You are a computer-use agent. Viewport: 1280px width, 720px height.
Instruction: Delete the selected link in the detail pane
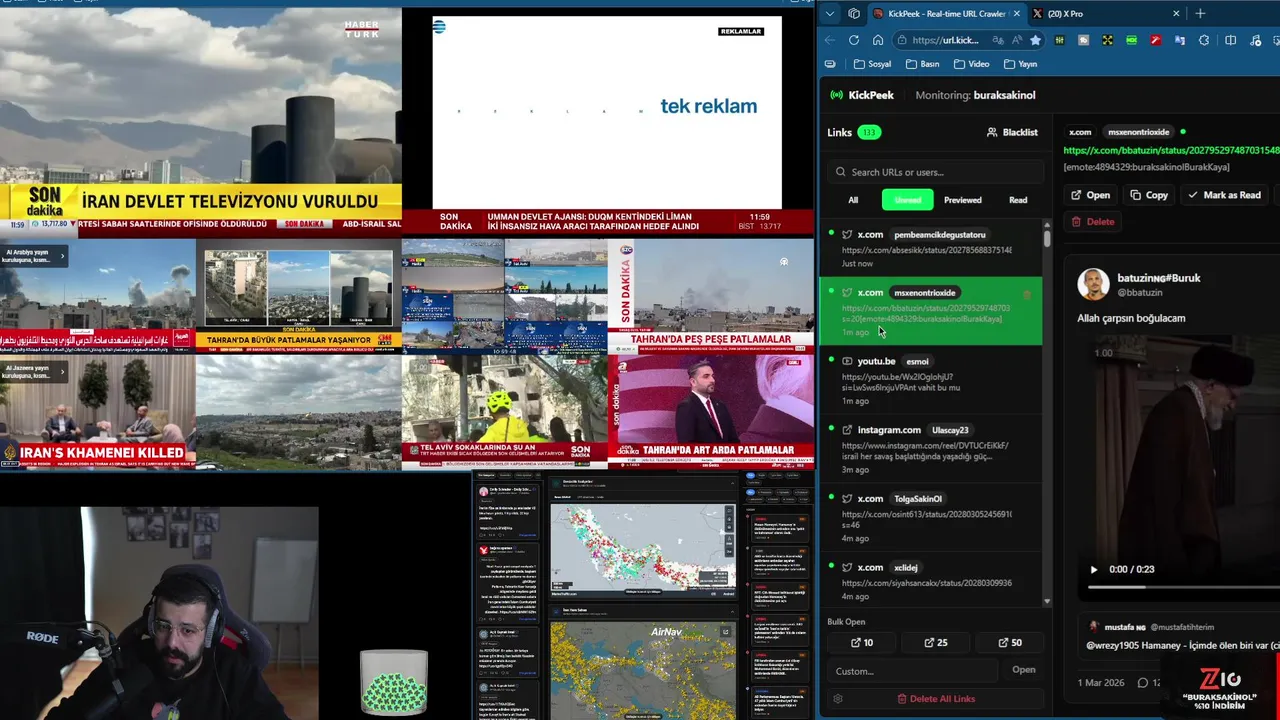(x=1092, y=222)
